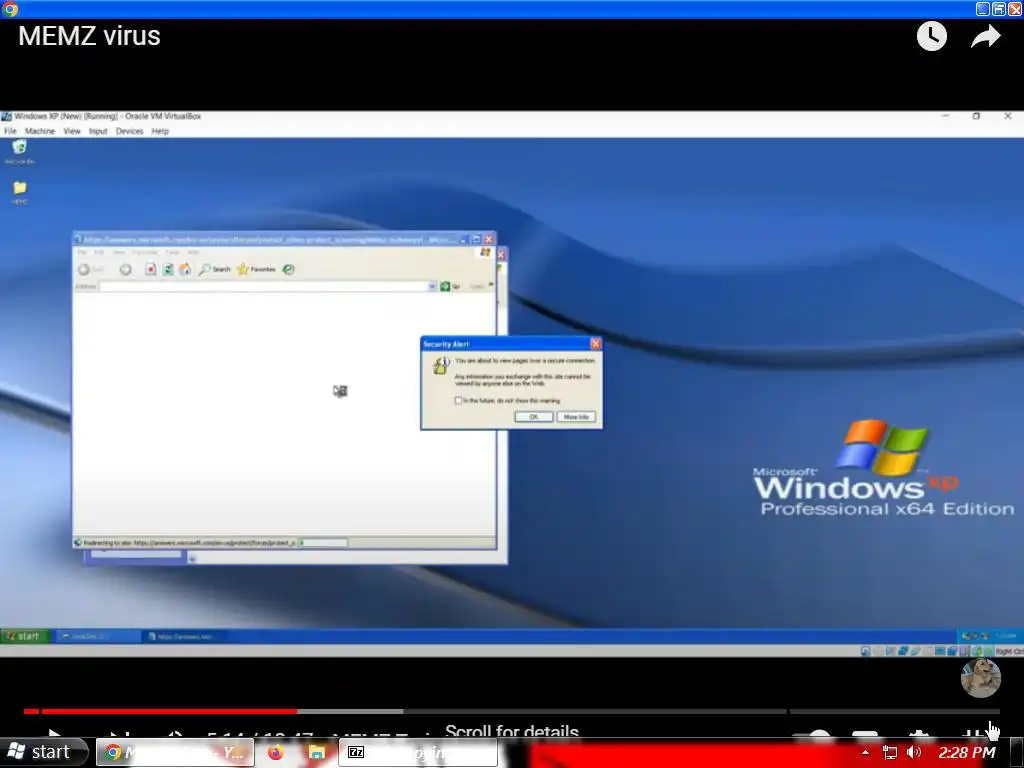Image resolution: width=1024 pixels, height=768 pixels.
Task: Open the file explorer taskbar icon
Action: [x=317, y=752]
